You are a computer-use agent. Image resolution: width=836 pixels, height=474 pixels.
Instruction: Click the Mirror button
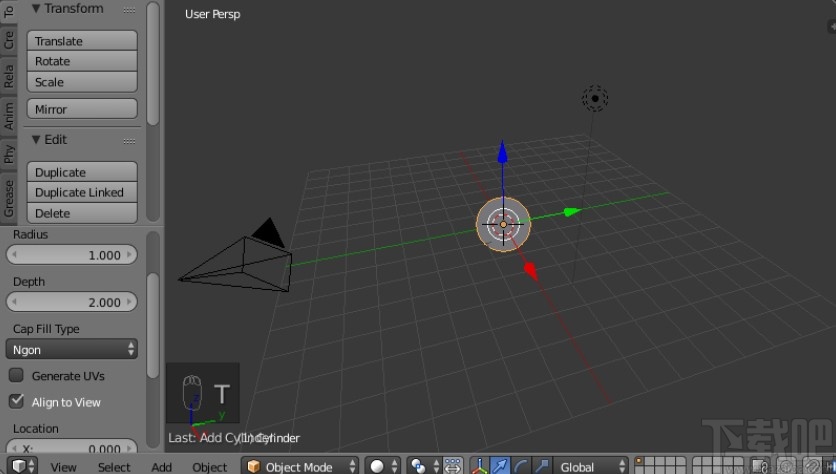tap(82, 109)
